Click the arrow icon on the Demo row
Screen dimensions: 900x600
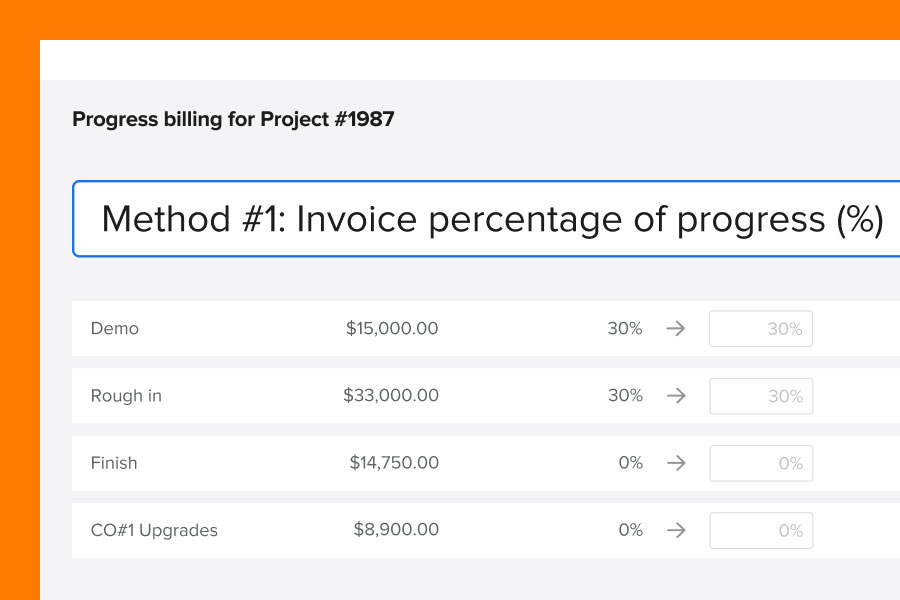(677, 328)
